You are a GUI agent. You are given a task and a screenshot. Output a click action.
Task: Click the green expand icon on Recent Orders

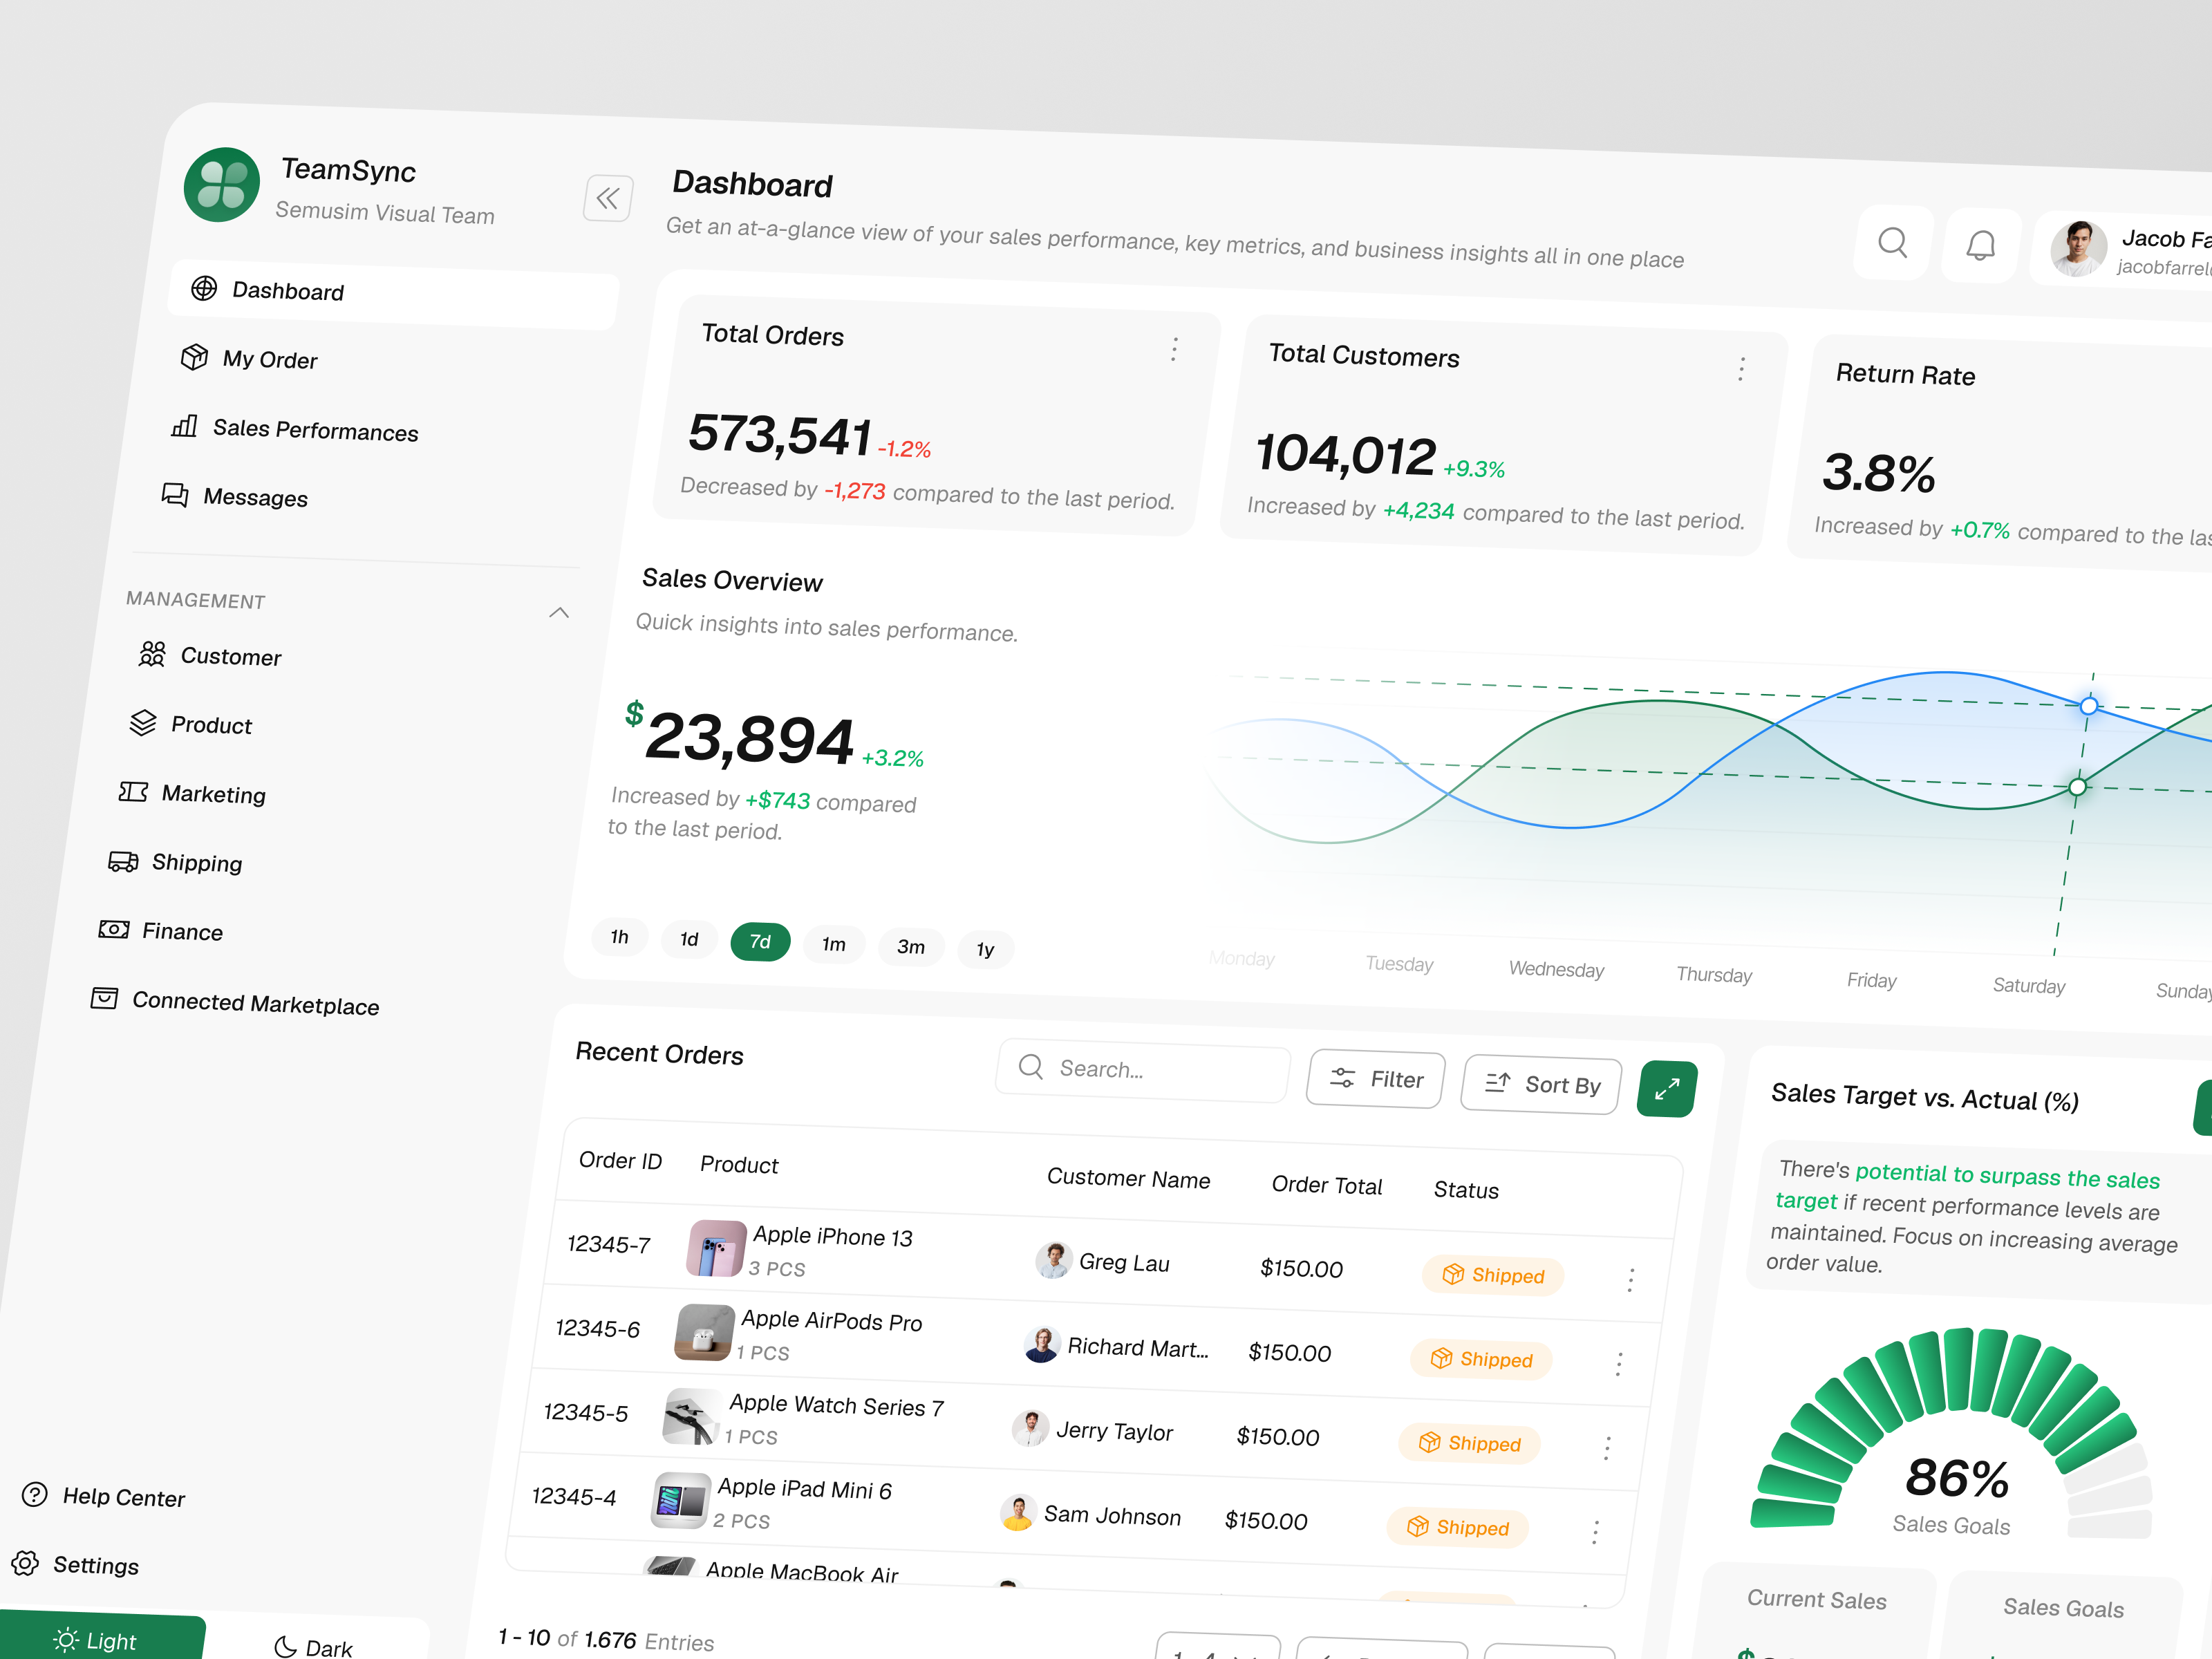click(1666, 1088)
